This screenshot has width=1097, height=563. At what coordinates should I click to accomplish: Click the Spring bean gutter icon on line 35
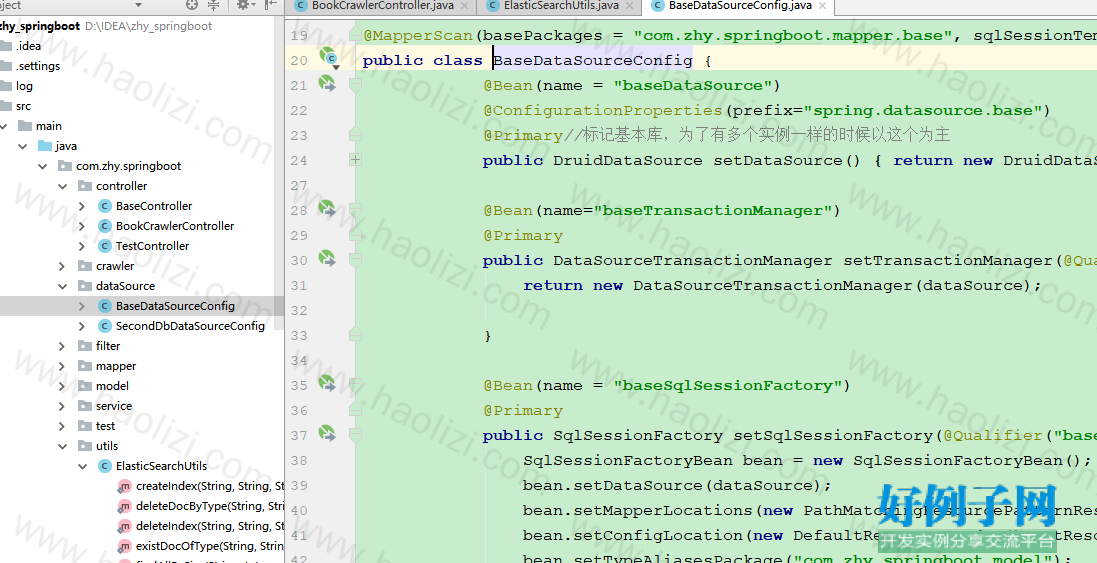[x=327, y=383]
